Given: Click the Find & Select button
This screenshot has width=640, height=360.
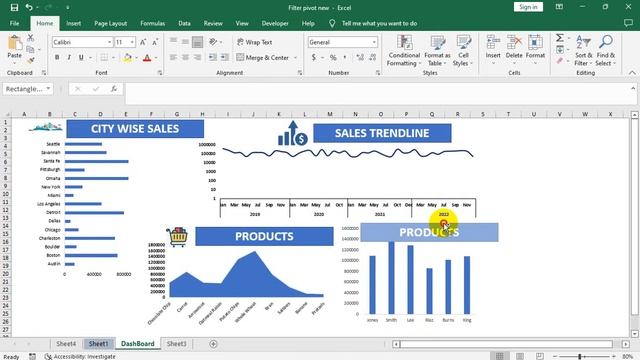Looking at the screenshot, I should [606, 51].
